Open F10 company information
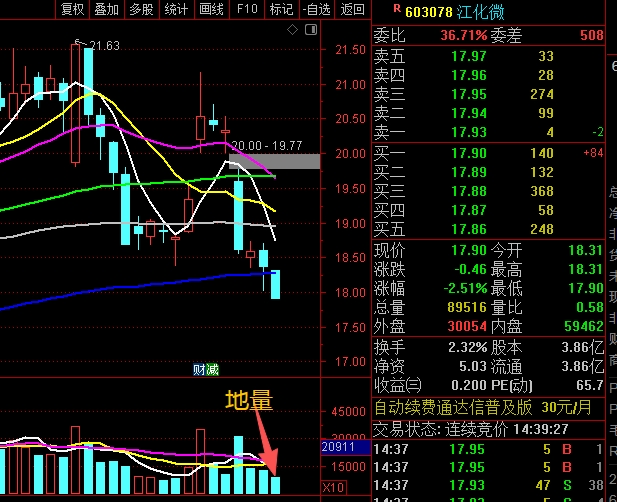617x502 pixels. [247, 9]
